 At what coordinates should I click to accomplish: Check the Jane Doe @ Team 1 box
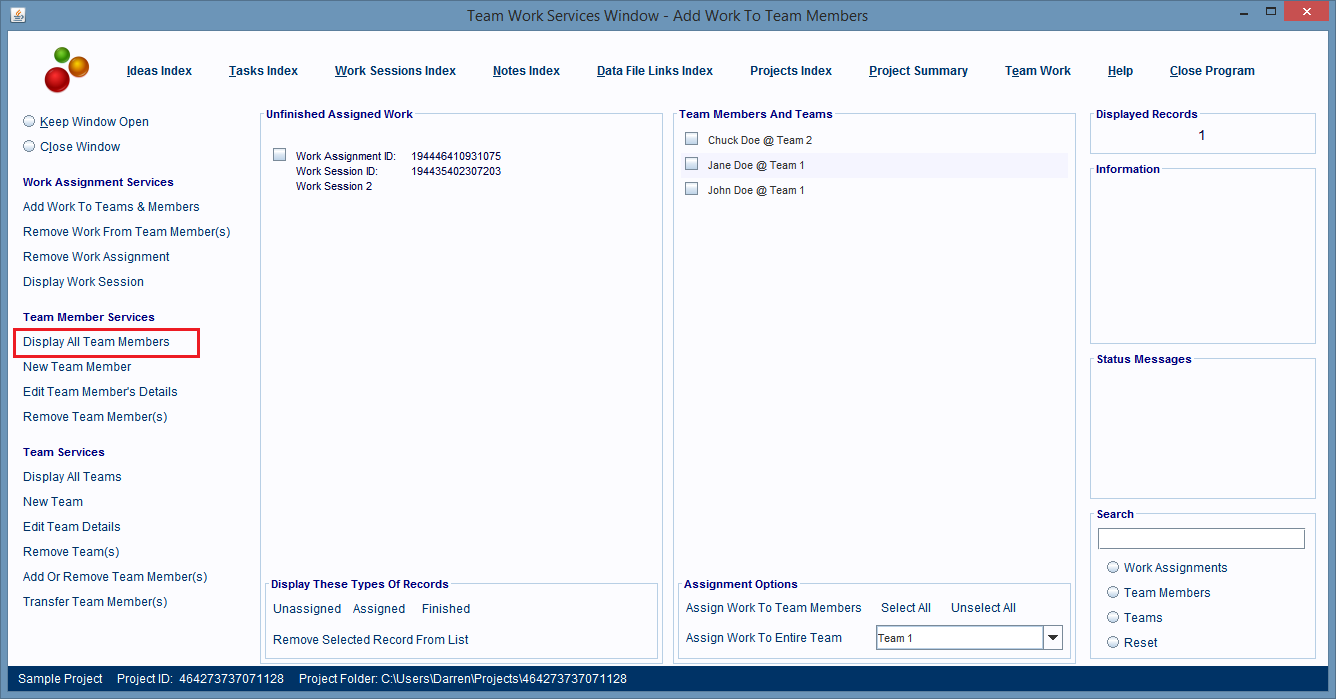point(691,164)
